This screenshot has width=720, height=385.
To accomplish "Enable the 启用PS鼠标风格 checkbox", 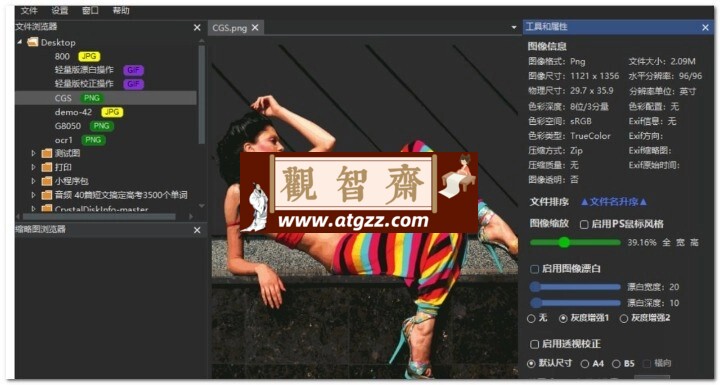I will 584,224.
